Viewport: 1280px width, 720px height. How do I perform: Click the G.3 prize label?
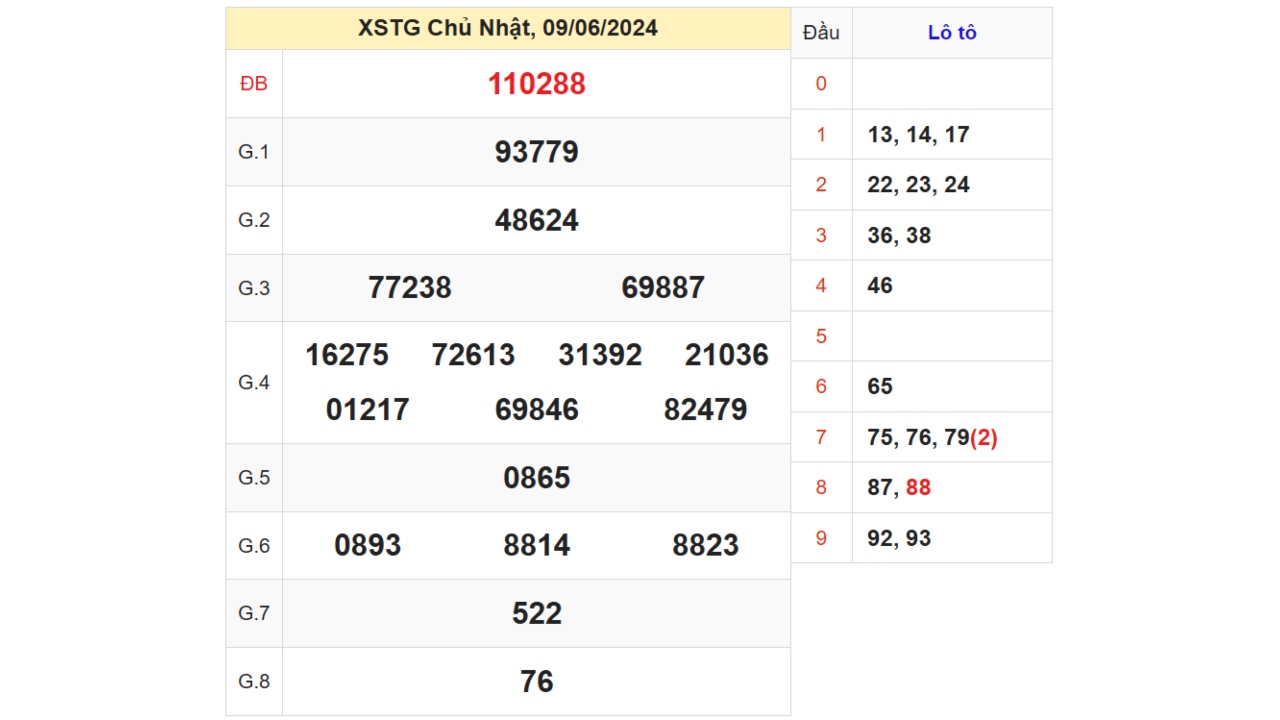254,288
